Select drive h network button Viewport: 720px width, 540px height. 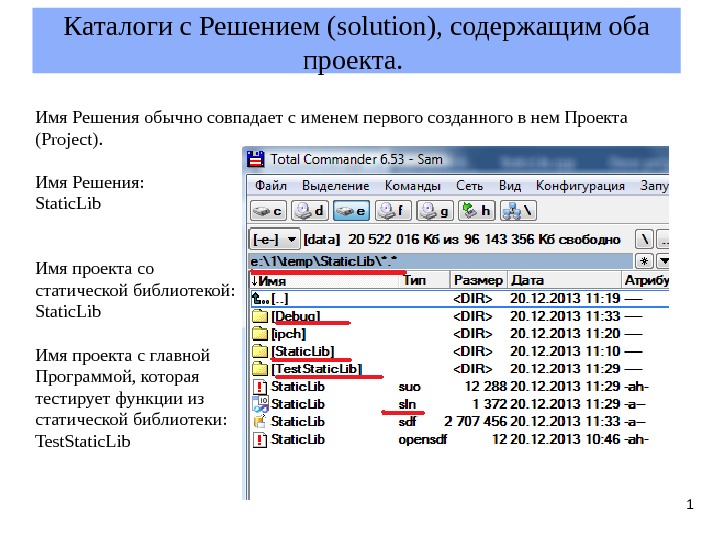tap(477, 211)
